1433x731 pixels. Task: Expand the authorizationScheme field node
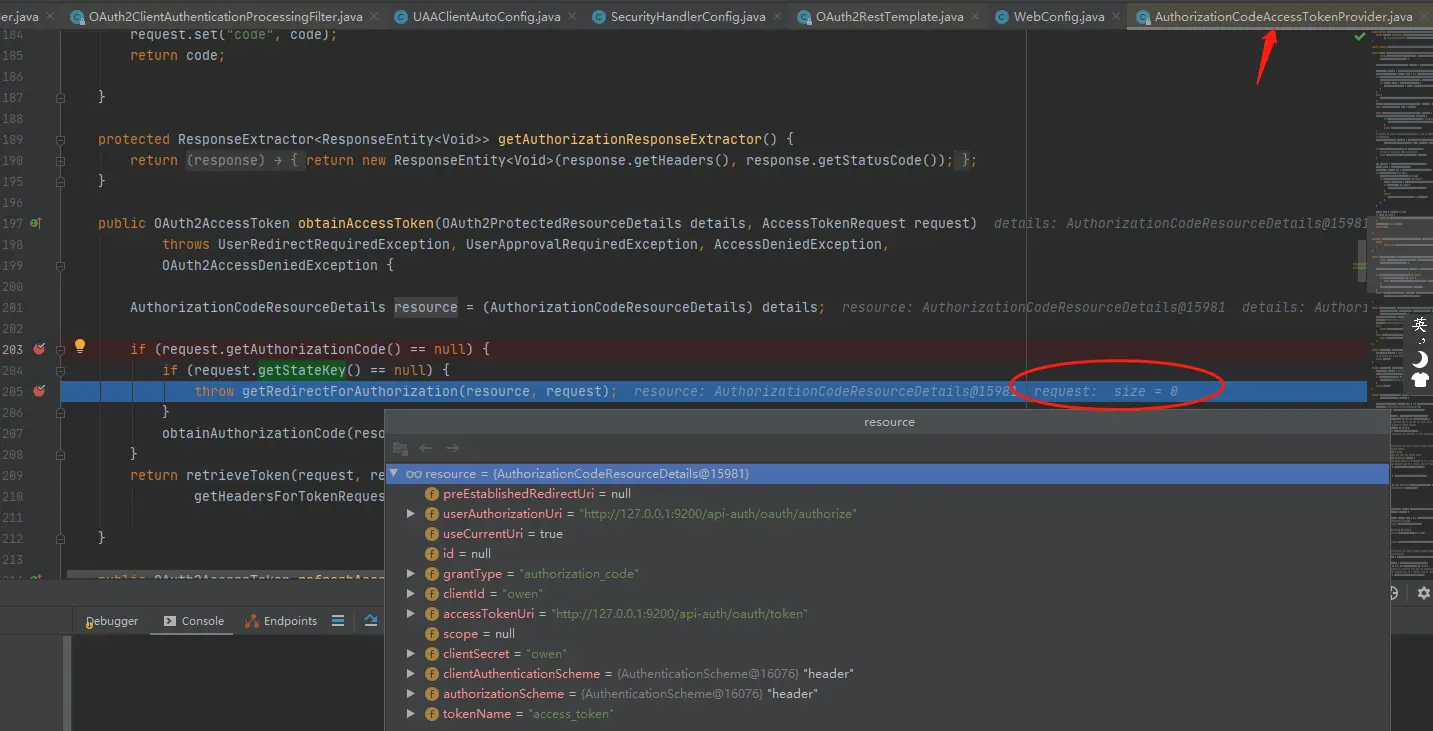pos(411,693)
